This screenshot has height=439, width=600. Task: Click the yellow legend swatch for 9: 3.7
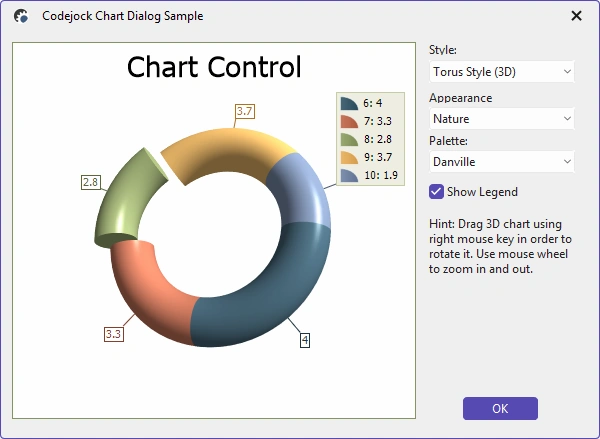coord(349,157)
